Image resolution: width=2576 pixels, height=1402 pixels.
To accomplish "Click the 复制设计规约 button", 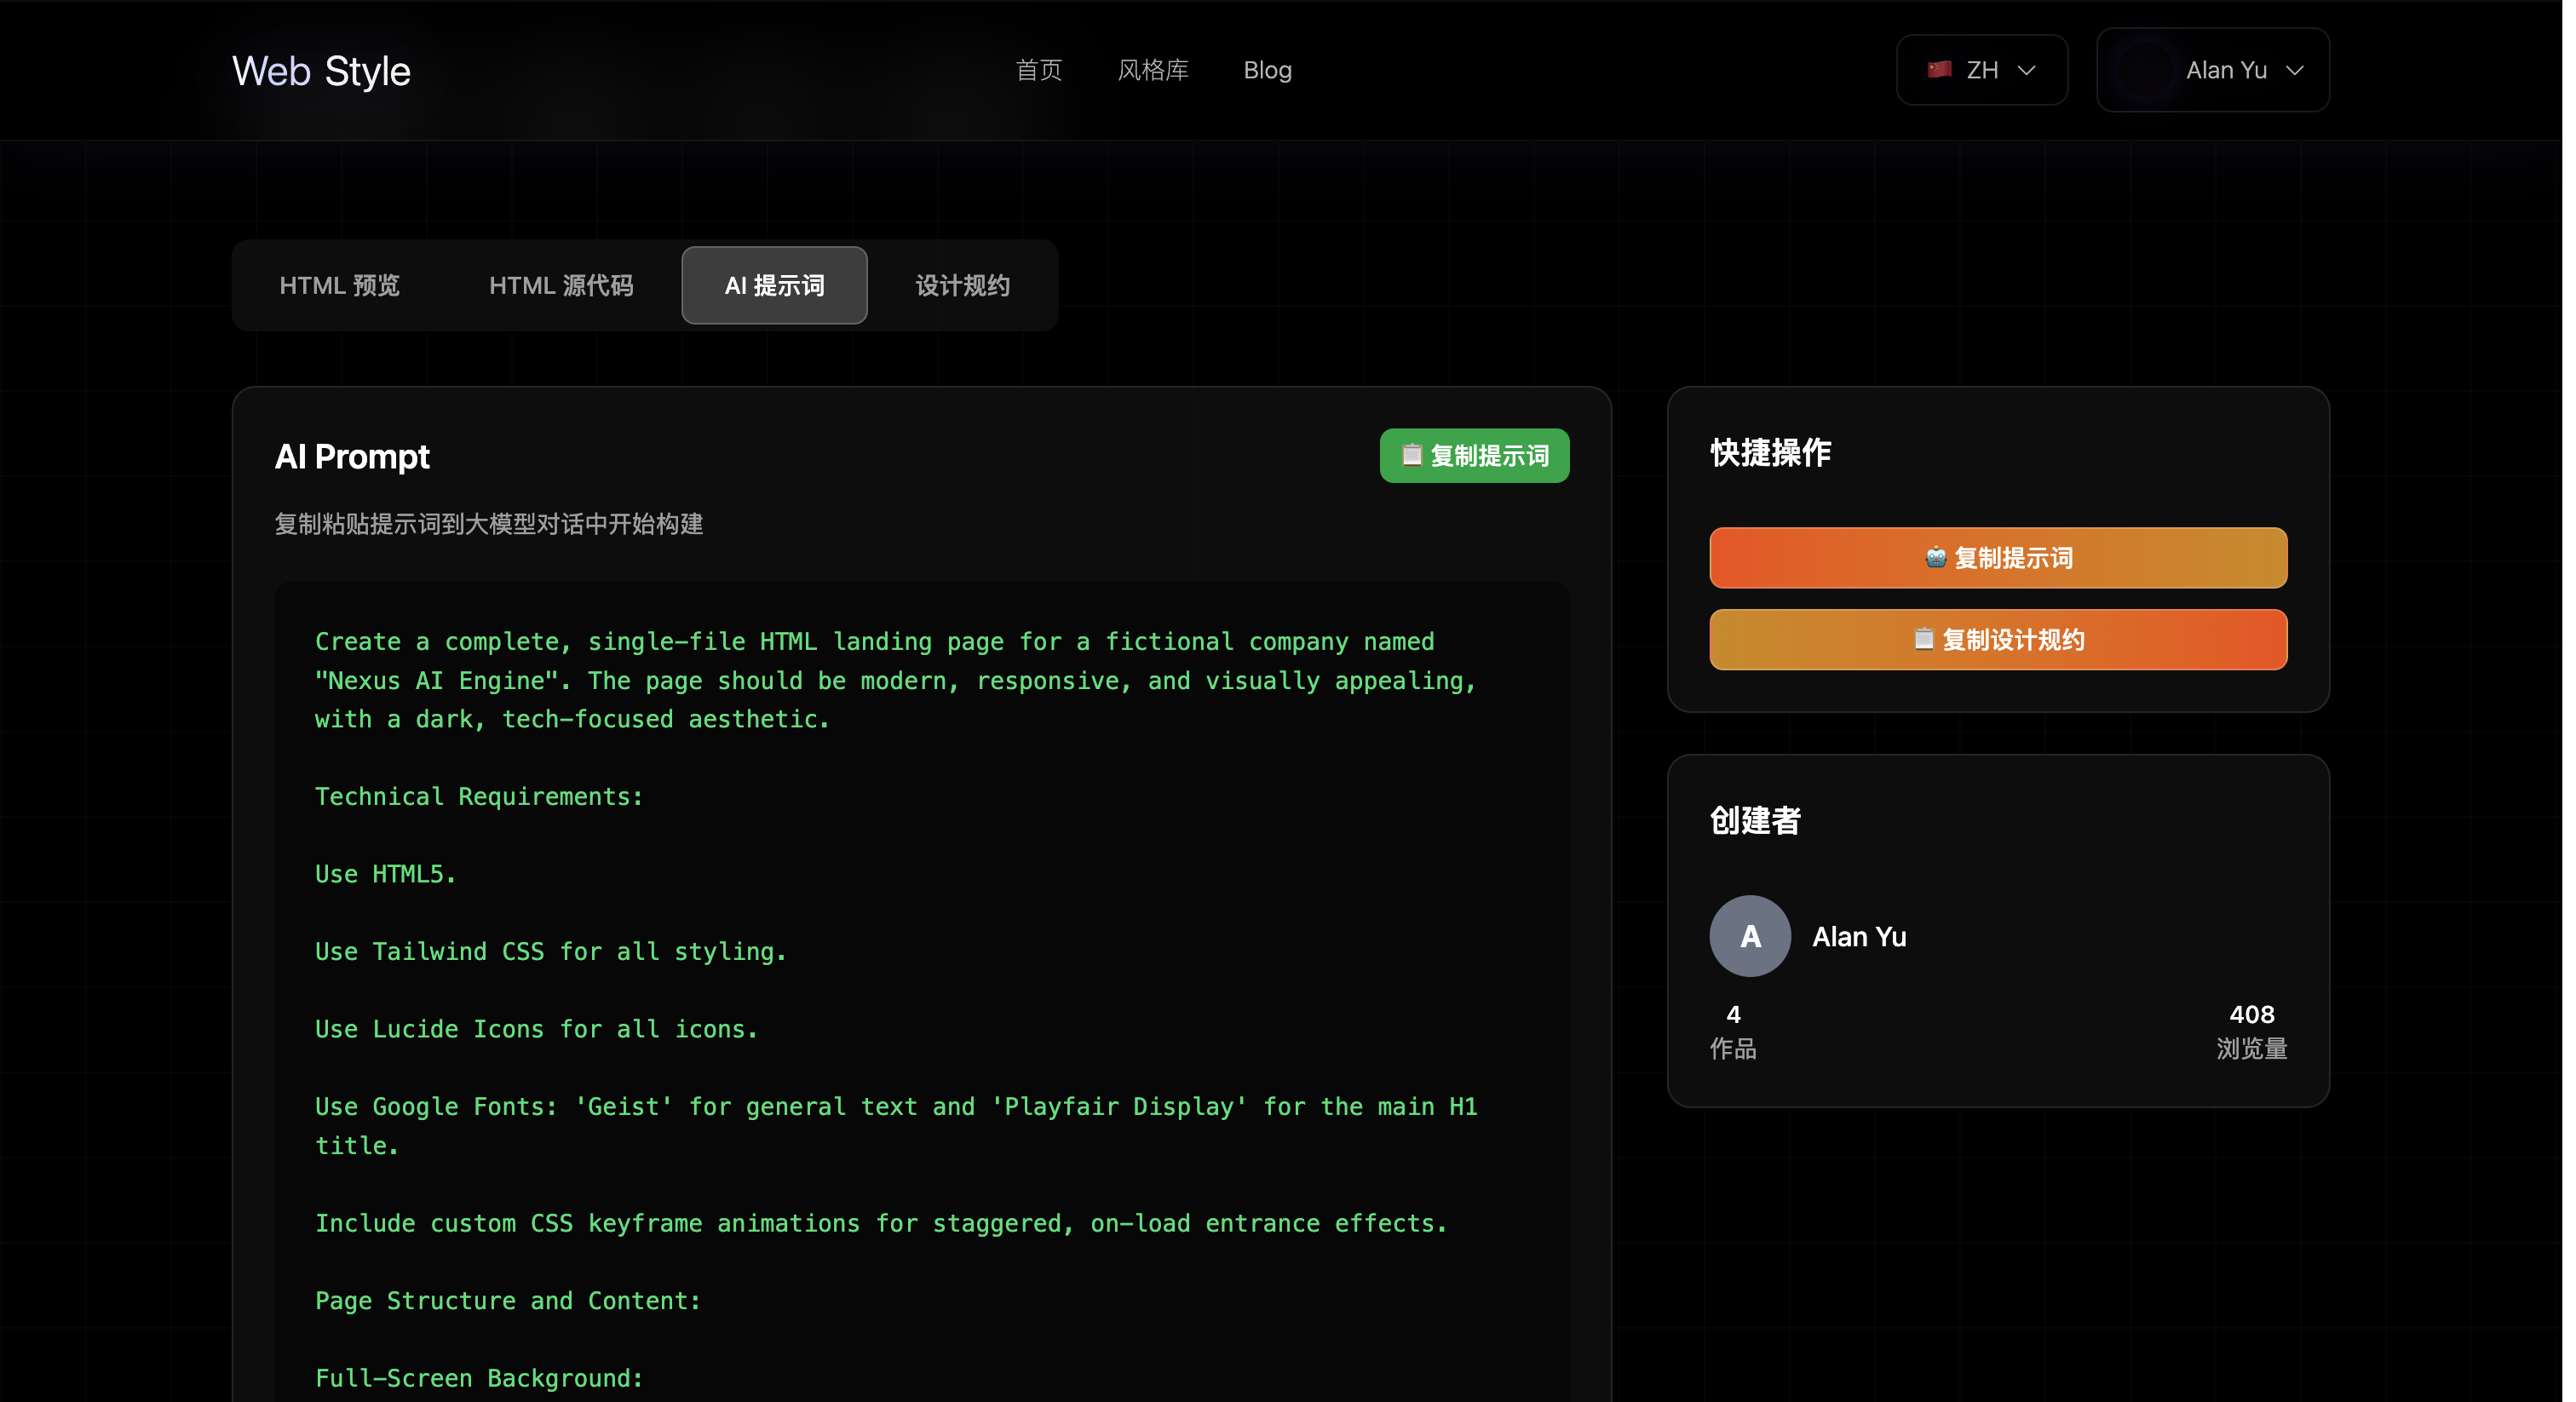I will click(1998, 640).
